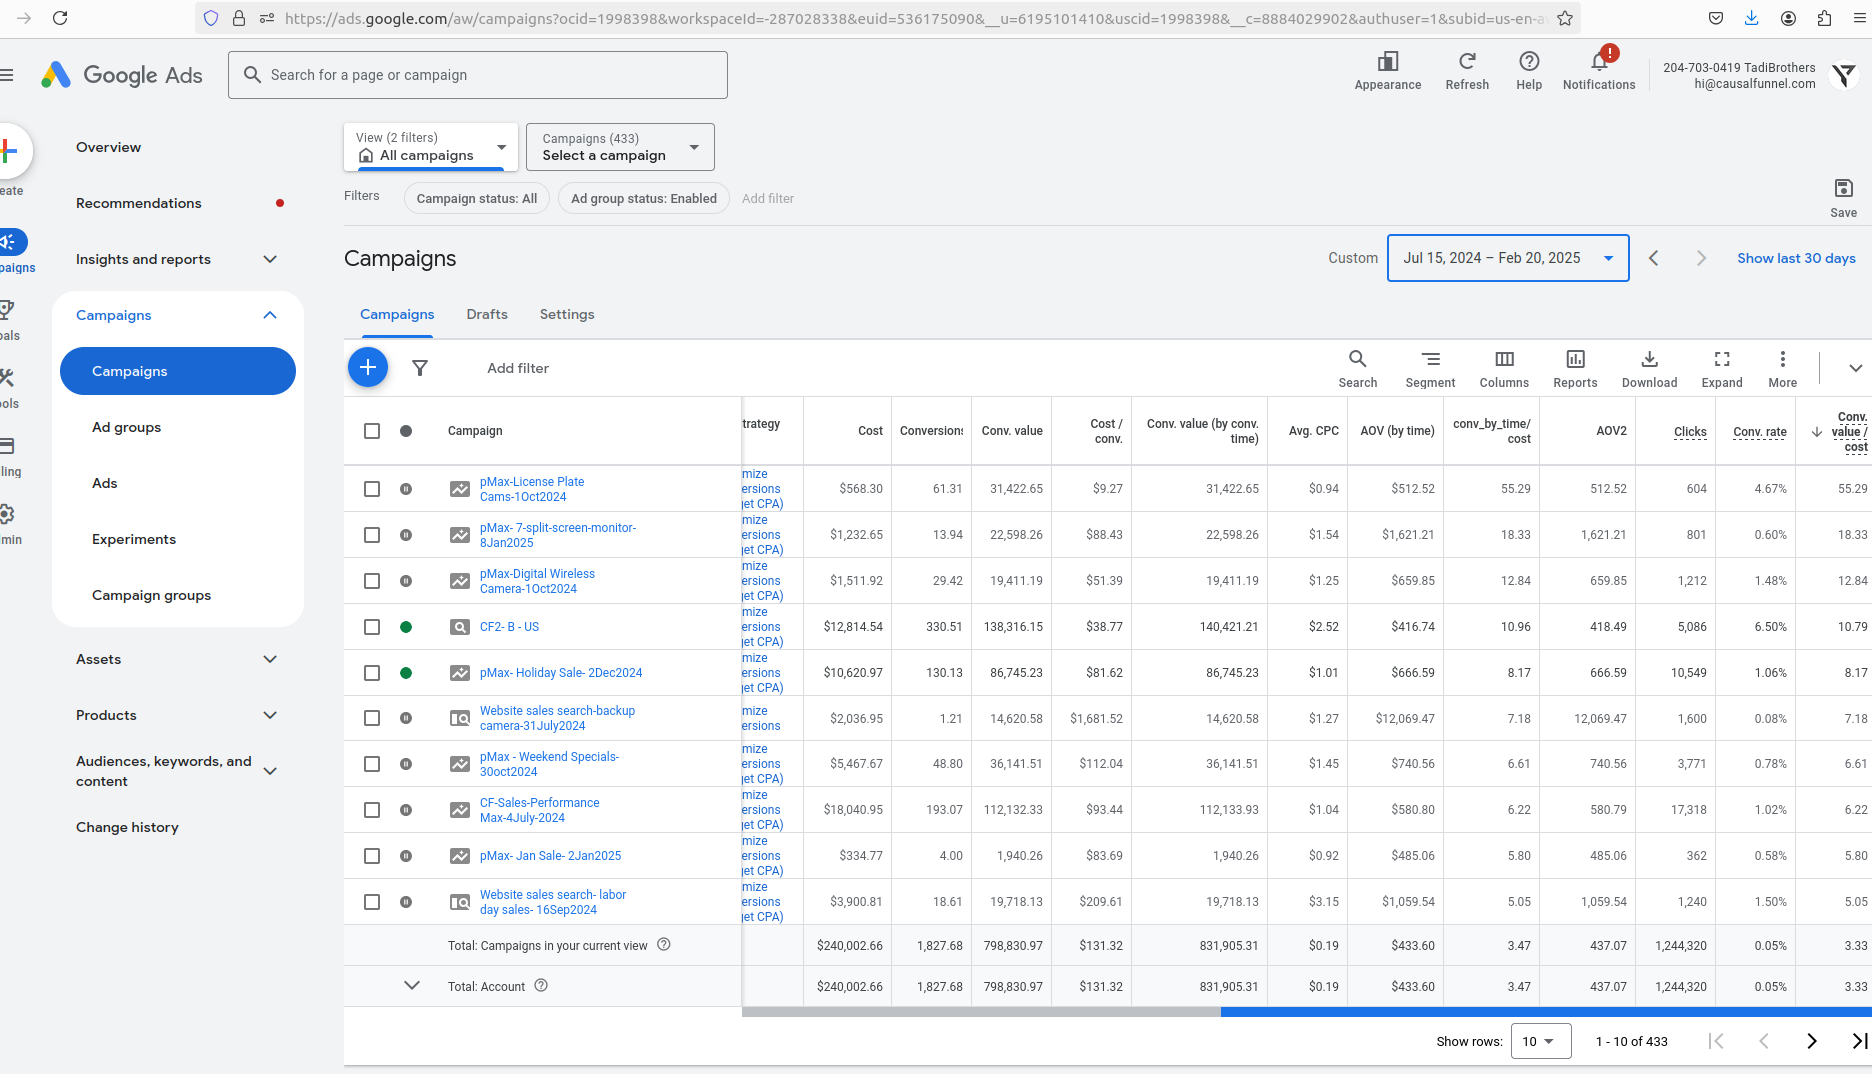1872x1074 pixels.
Task: Open Change history in the sidebar
Action: point(127,827)
